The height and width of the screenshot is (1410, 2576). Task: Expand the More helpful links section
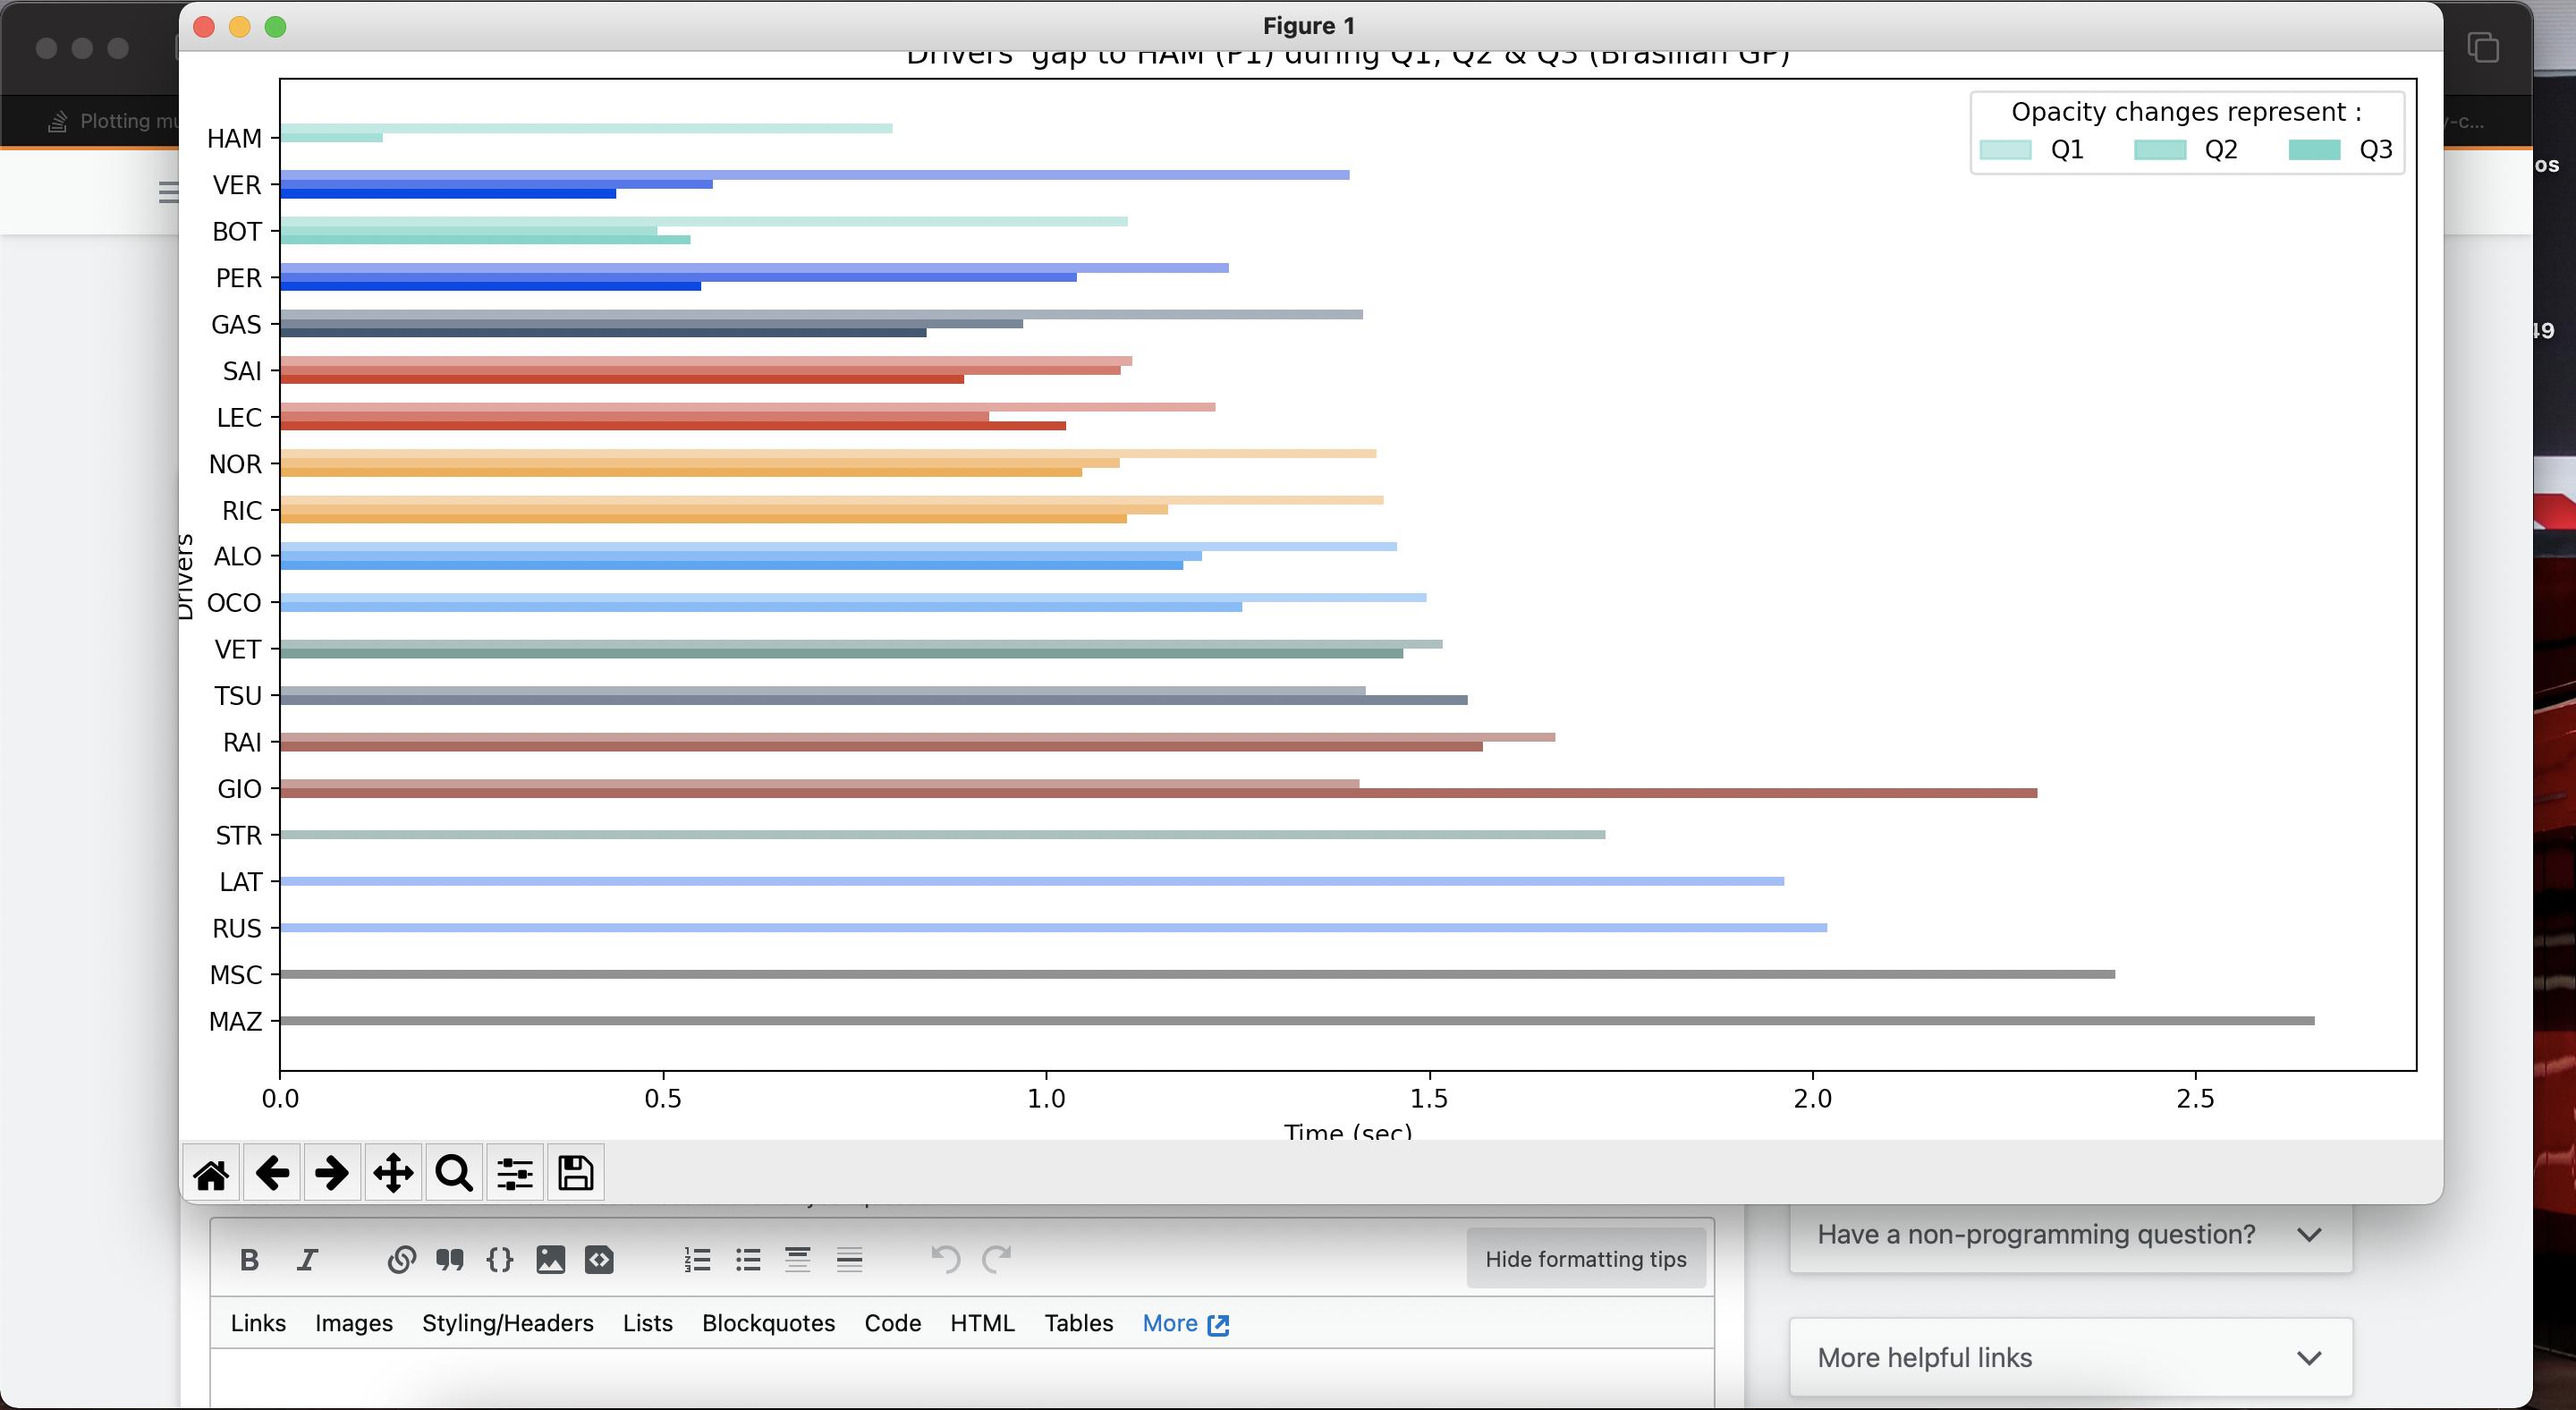[2070, 1358]
